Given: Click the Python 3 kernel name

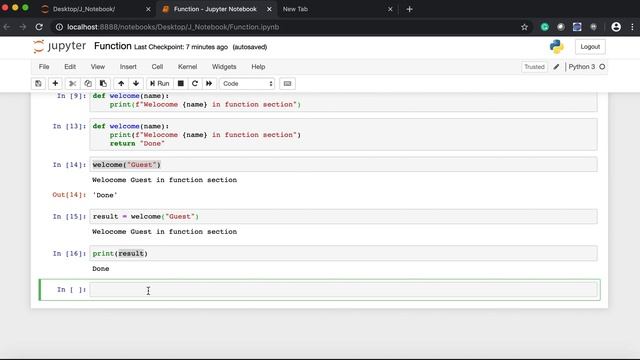Looking at the screenshot, I should (582, 67).
